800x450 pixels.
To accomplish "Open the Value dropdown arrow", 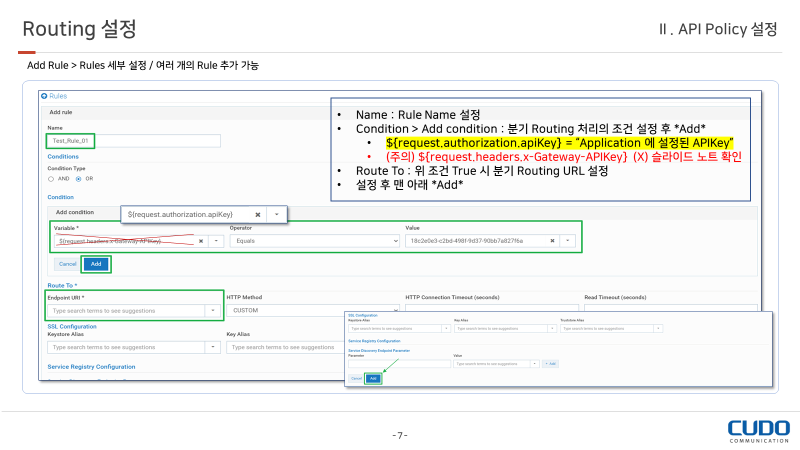I will (x=568, y=241).
